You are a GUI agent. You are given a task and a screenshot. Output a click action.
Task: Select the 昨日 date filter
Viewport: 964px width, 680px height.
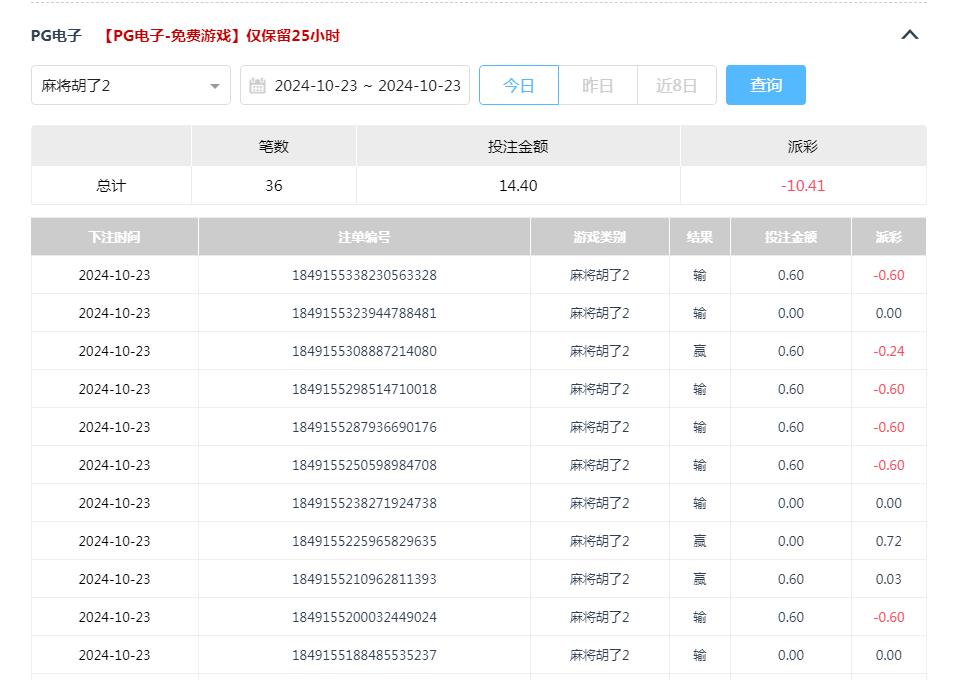(x=597, y=85)
